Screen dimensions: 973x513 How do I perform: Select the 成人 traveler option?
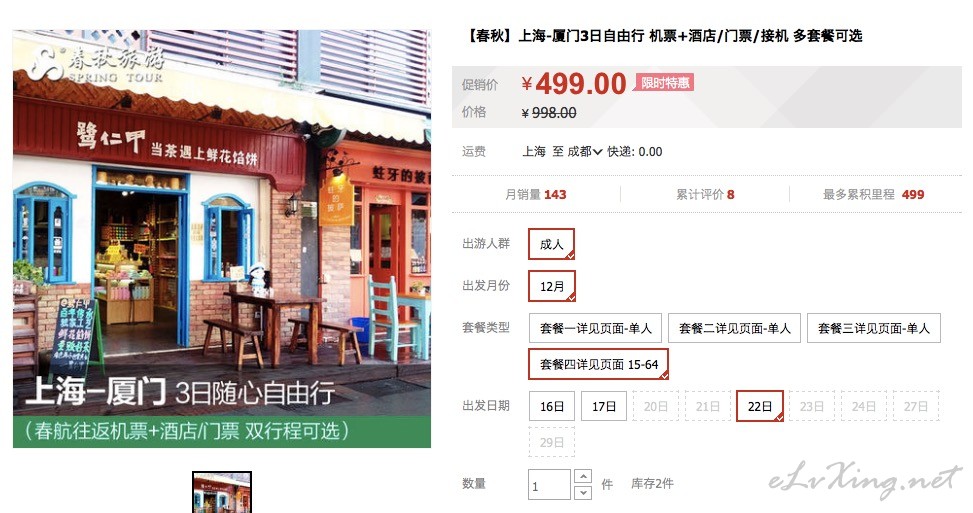[552, 244]
